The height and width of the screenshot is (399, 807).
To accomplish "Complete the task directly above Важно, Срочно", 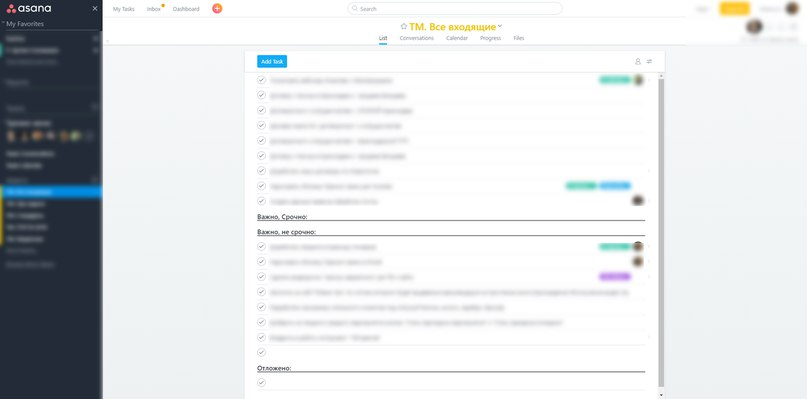I will pyautogui.click(x=261, y=201).
